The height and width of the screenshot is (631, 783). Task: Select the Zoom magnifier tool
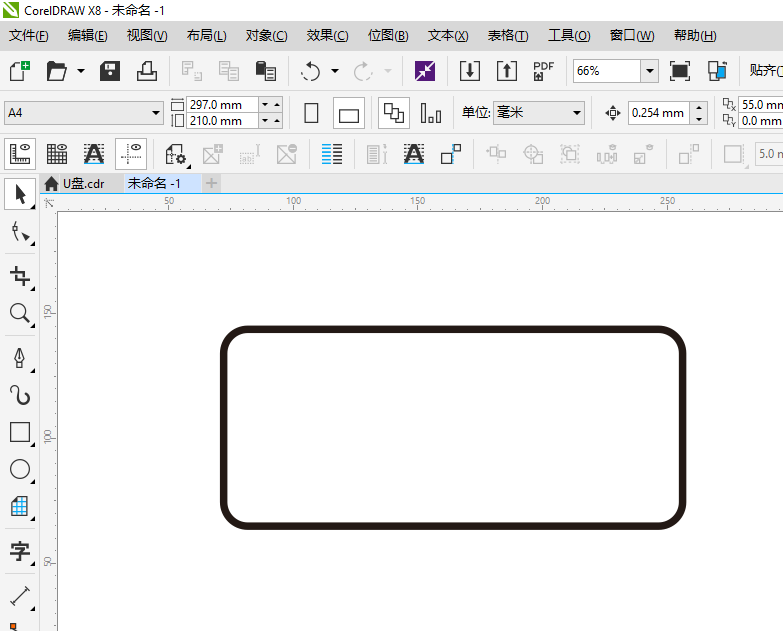(x=20, y=314)
